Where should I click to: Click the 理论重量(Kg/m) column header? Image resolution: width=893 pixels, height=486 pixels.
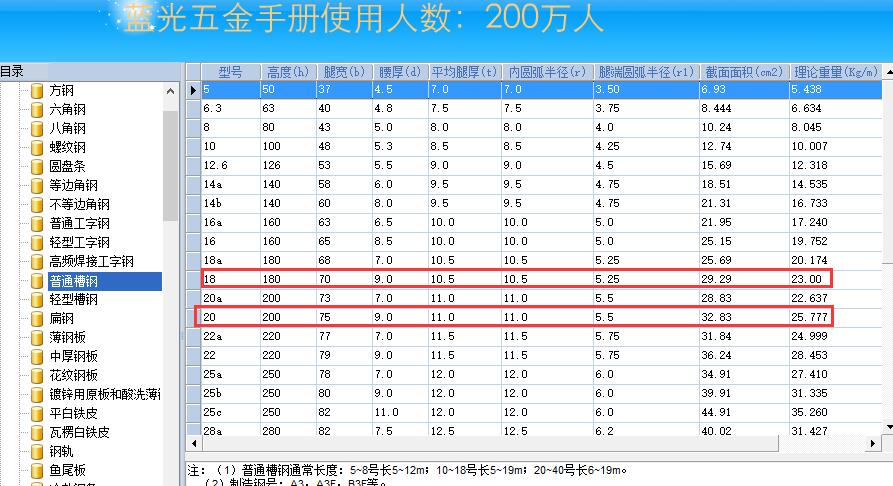coord(835,72)
